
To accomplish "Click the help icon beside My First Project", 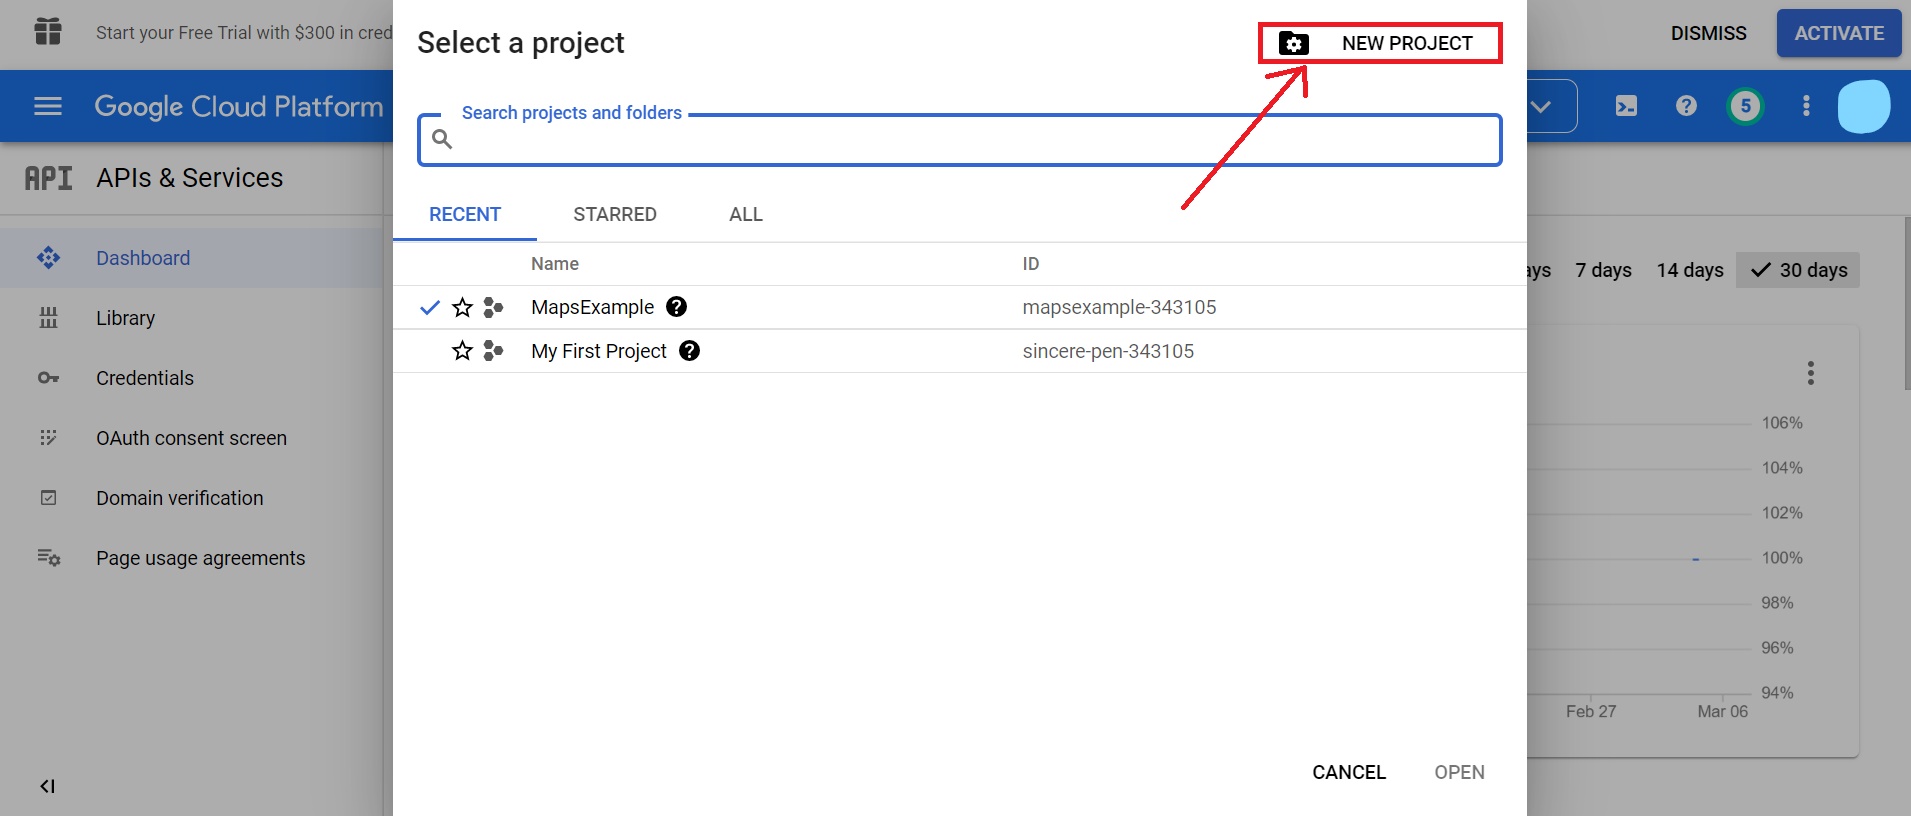I will 689,351.
